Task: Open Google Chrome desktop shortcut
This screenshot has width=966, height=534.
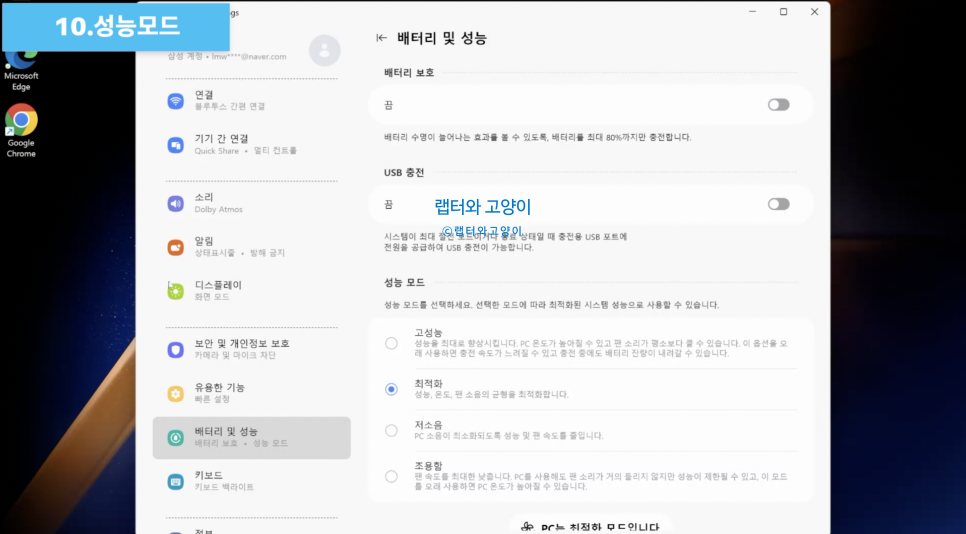Action: [21, 131]
